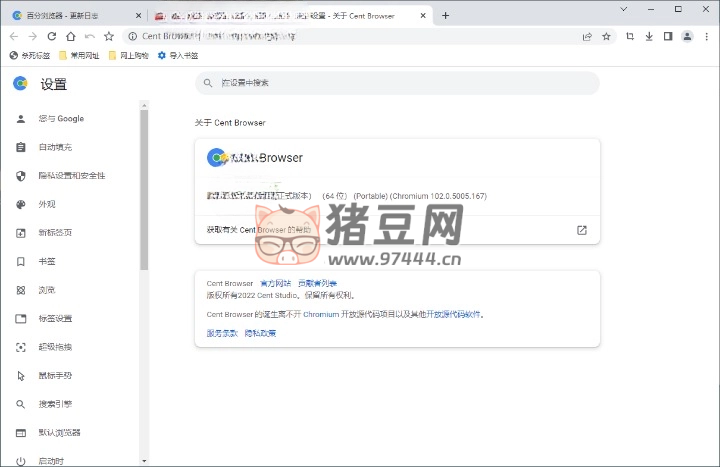This screenshot has height=467, width=720.
Task: Open Cent Browser help external link icon
Action: click(x=582, y=230)
